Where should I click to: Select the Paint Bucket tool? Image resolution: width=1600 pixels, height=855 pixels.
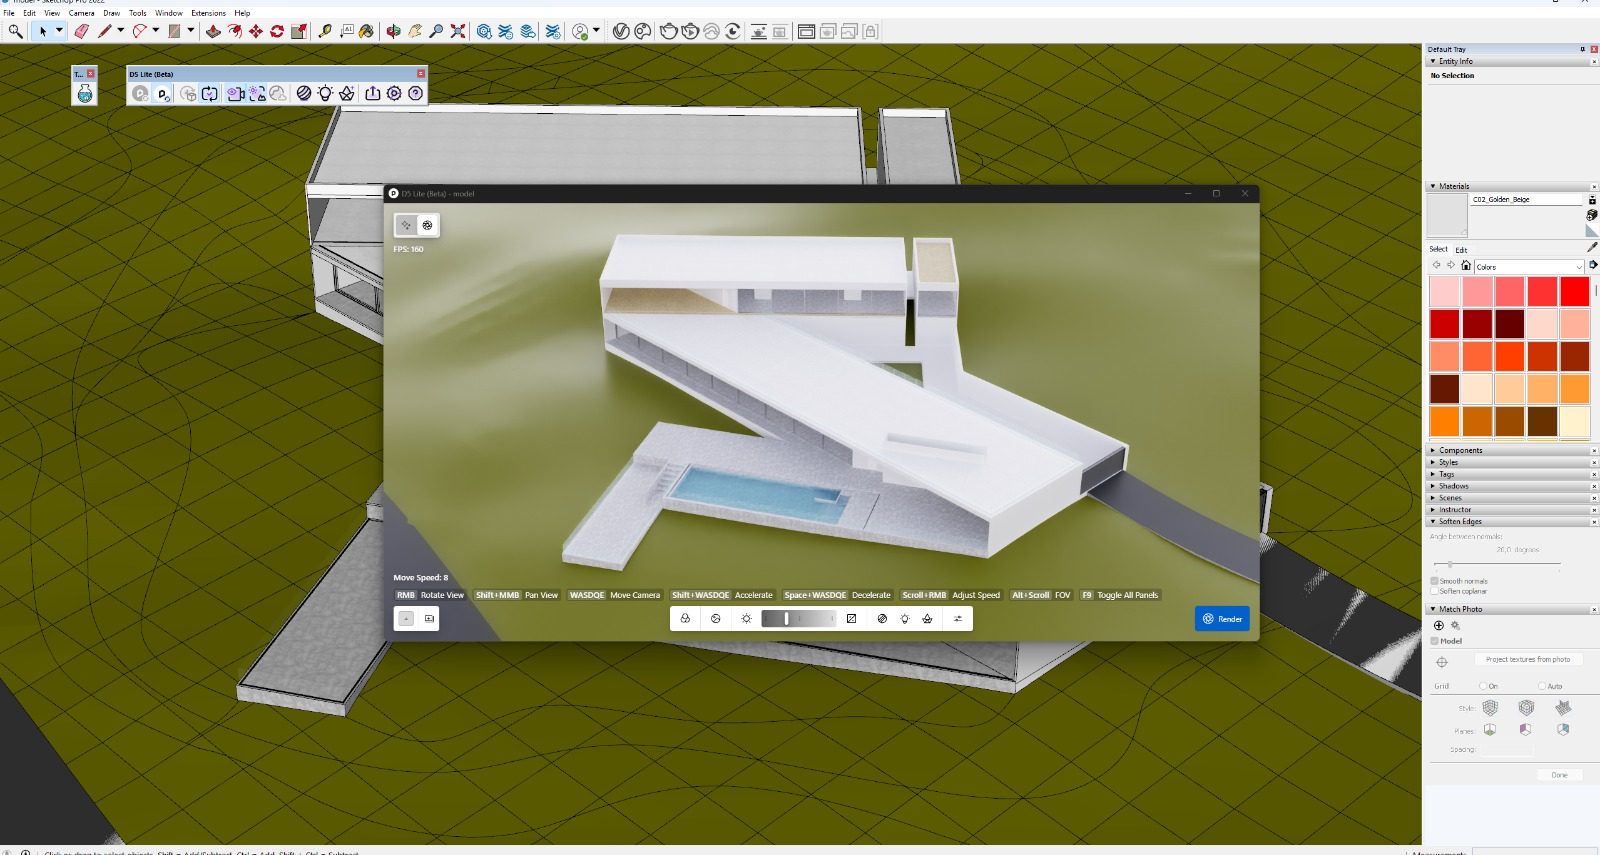(366, 31)
